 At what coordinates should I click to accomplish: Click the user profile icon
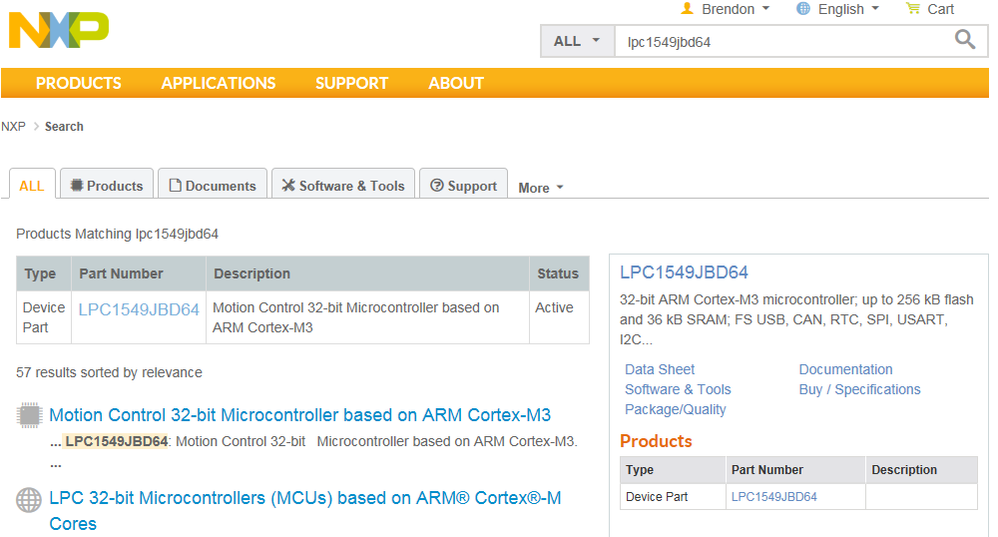(x=687, y=9)
